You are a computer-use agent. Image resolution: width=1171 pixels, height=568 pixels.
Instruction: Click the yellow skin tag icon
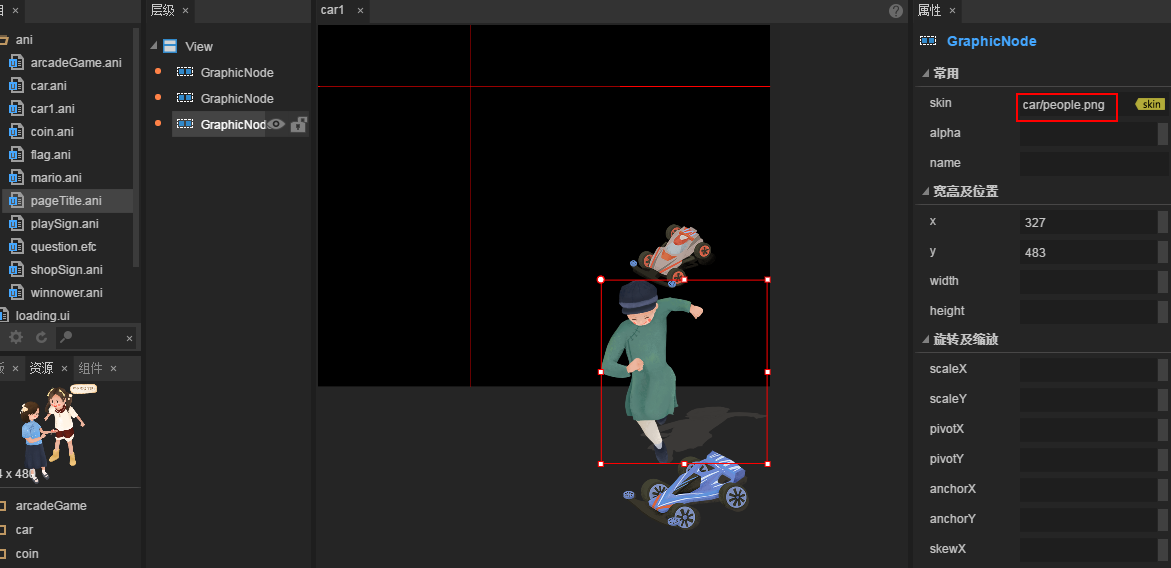click(1151, 104)
